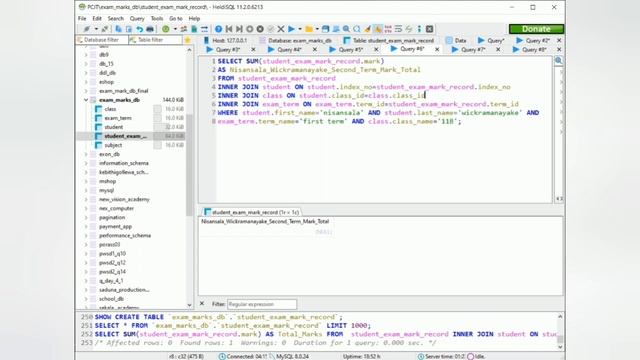
Task: Close the Query #5 tab
Action: click(x=376, y=49)
